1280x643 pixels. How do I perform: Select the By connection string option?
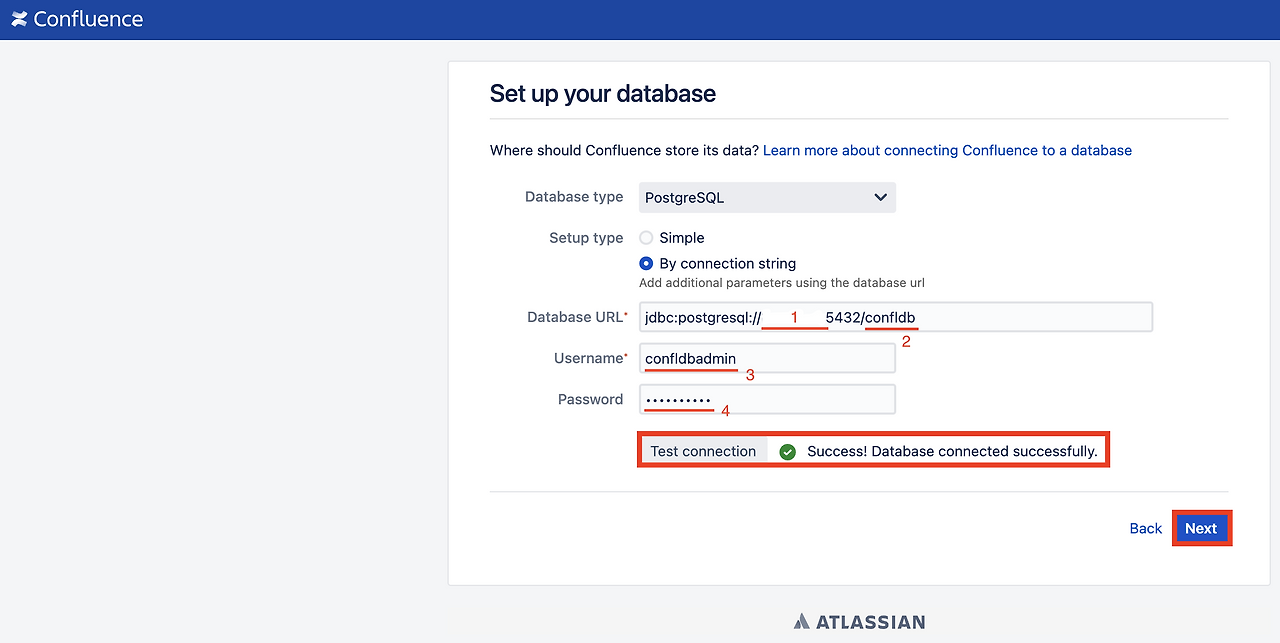point(646,263)
